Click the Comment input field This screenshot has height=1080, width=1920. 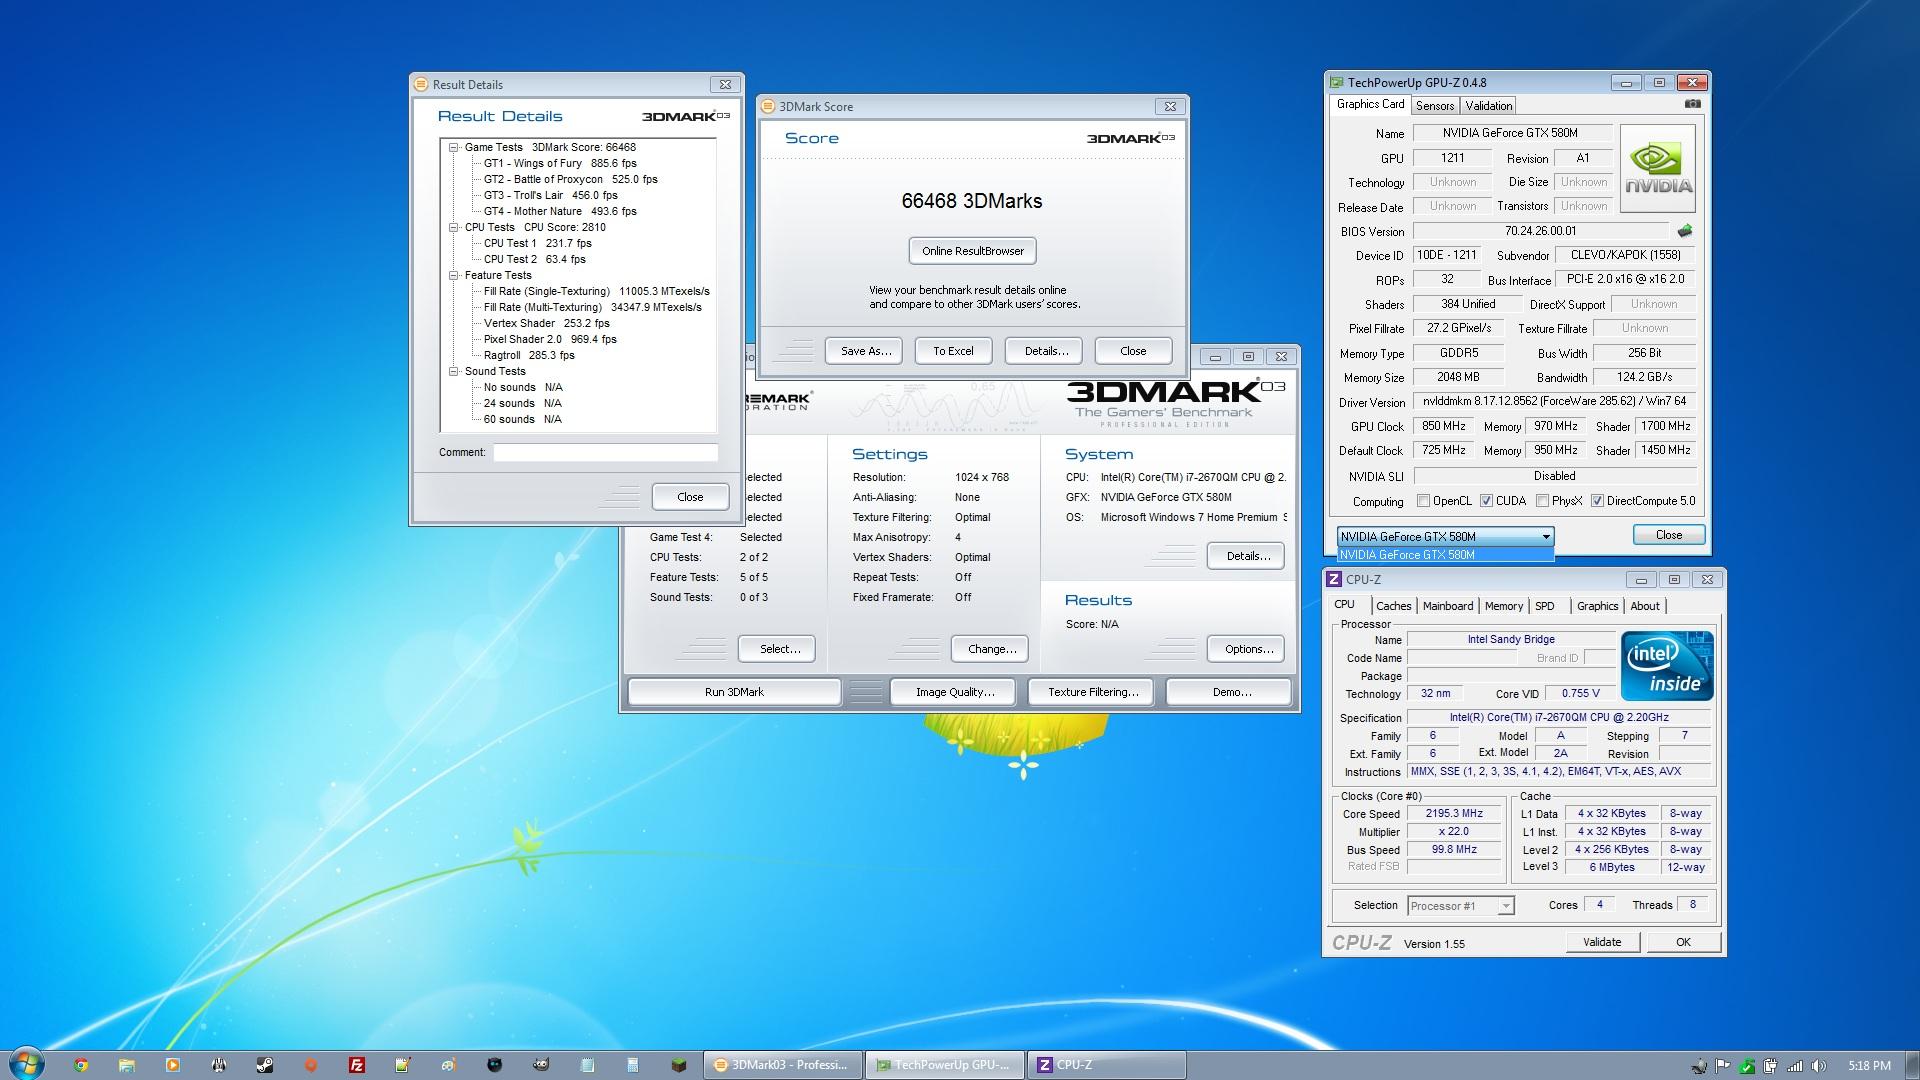pyautogui.click(x=605, y=453)
